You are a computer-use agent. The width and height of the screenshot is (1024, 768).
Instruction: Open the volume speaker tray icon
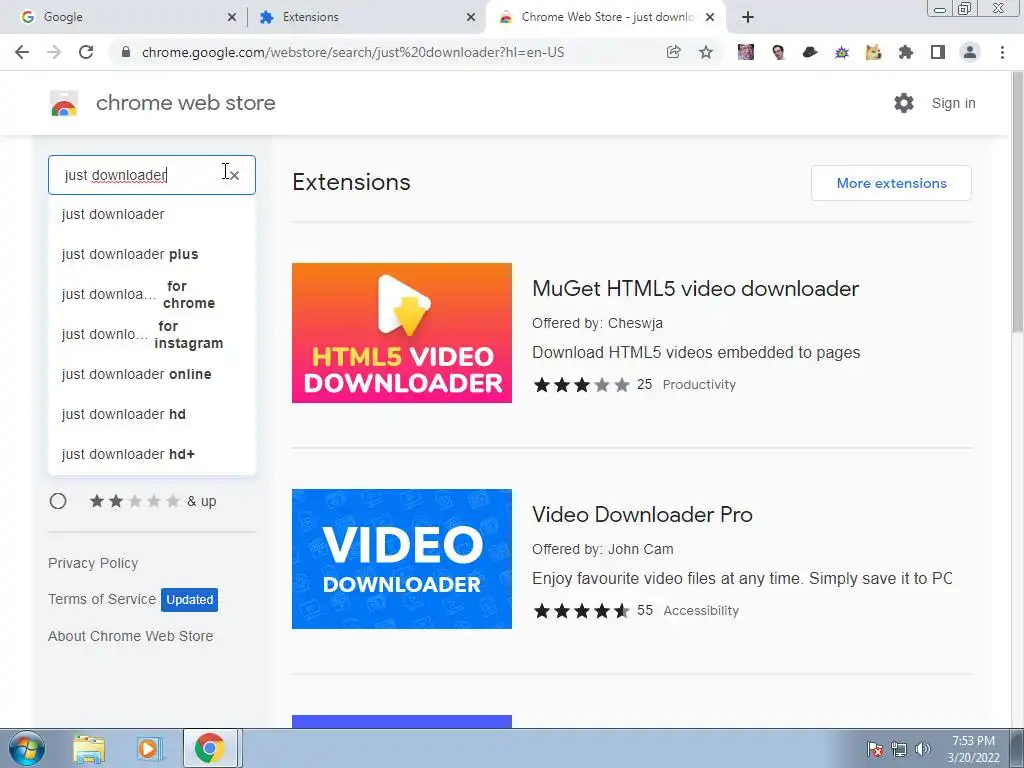pos(923,749)
